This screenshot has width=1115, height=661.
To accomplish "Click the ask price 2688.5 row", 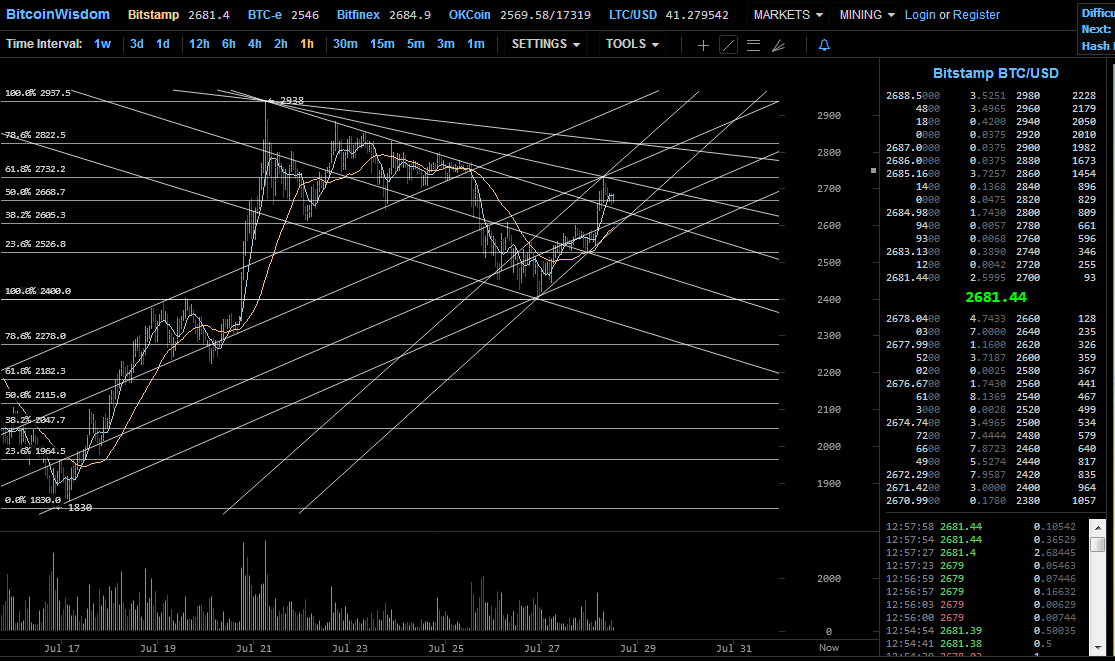I will [991, 95].
